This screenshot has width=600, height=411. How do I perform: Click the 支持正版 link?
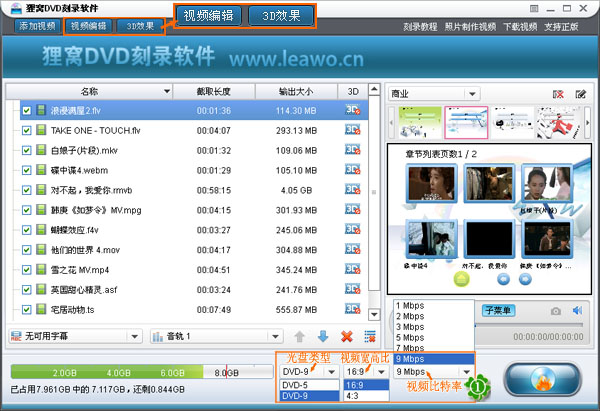(x=561, y=27)
